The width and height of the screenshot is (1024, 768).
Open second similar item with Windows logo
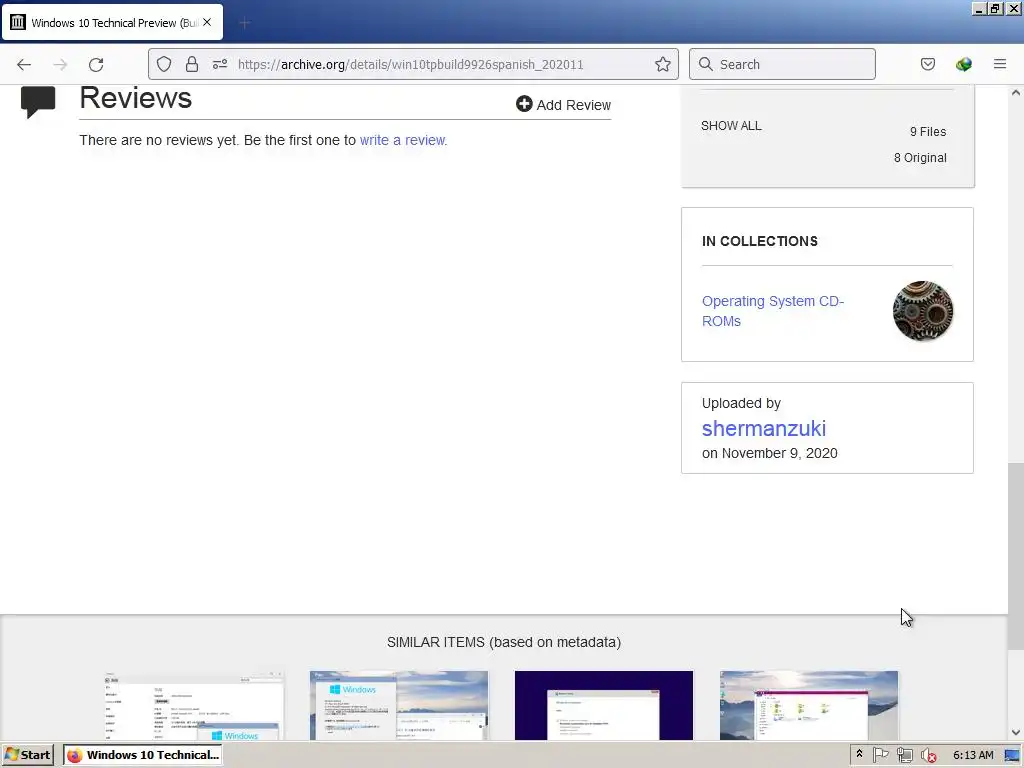[398, 705]
